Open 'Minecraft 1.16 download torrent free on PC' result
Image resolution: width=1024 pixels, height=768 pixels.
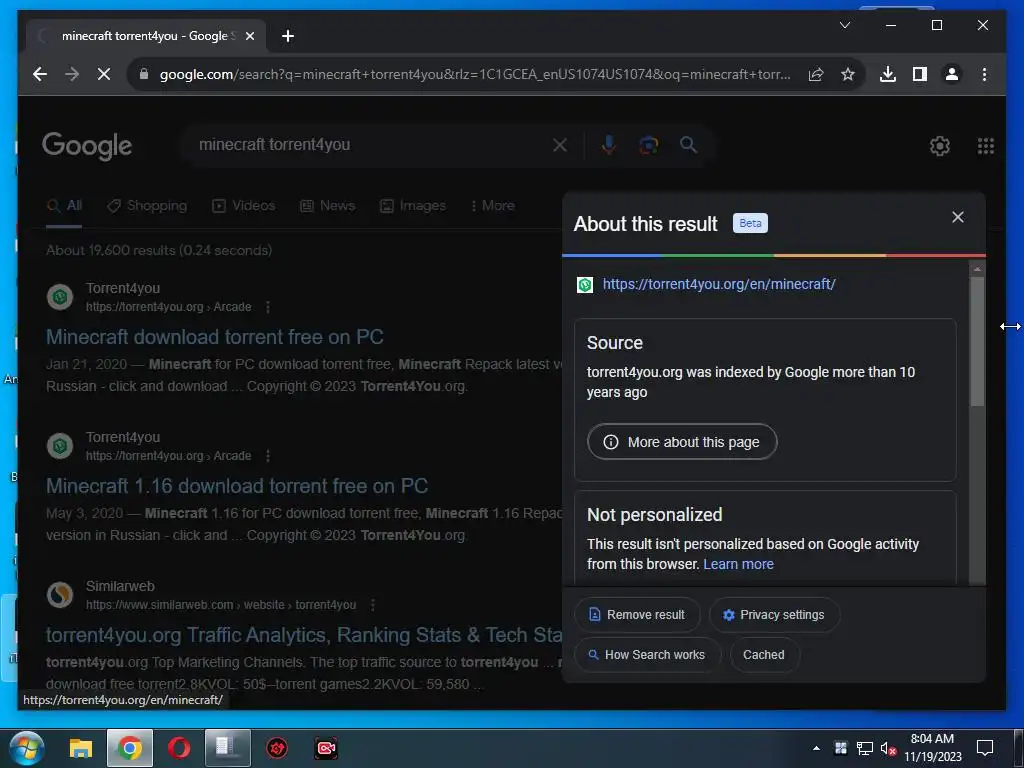pos(237,486)
